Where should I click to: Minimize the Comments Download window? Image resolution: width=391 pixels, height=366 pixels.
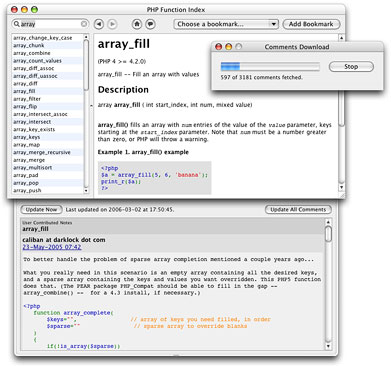click(229, 47)
